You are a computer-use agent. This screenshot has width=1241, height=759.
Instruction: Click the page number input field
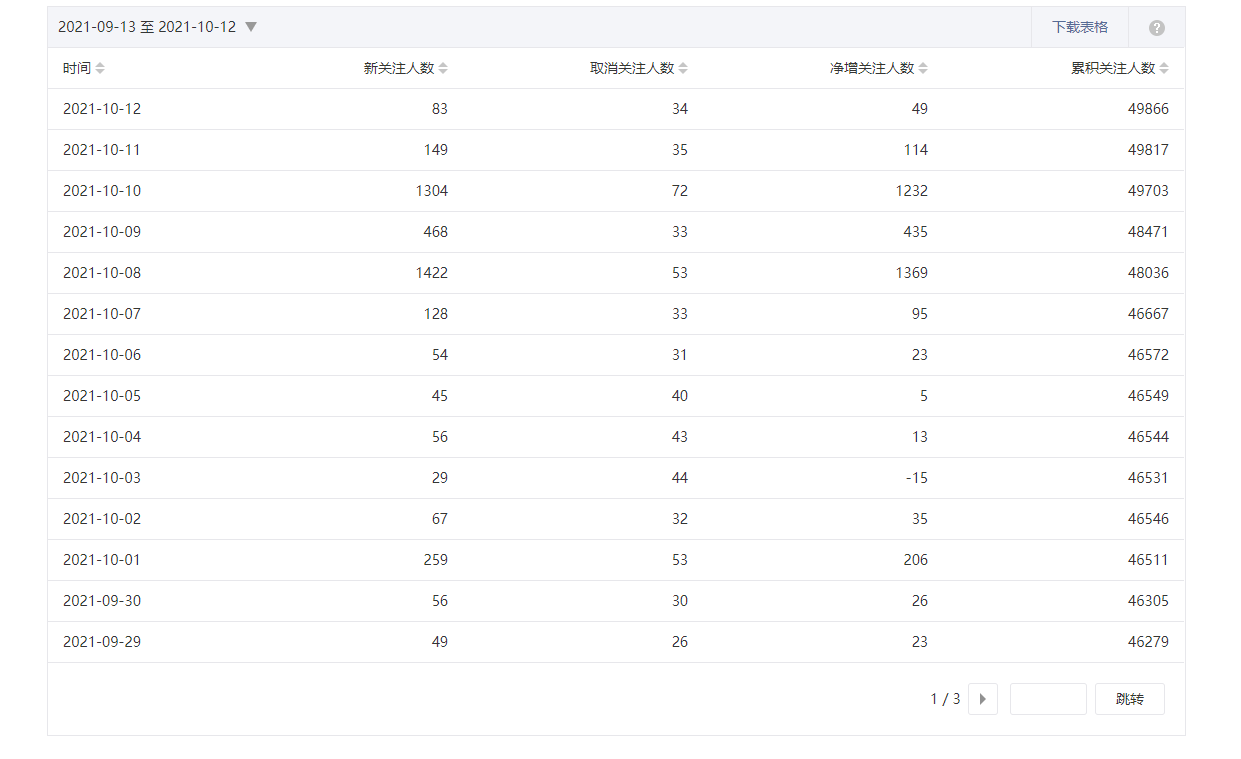(x=1048, y=699)
